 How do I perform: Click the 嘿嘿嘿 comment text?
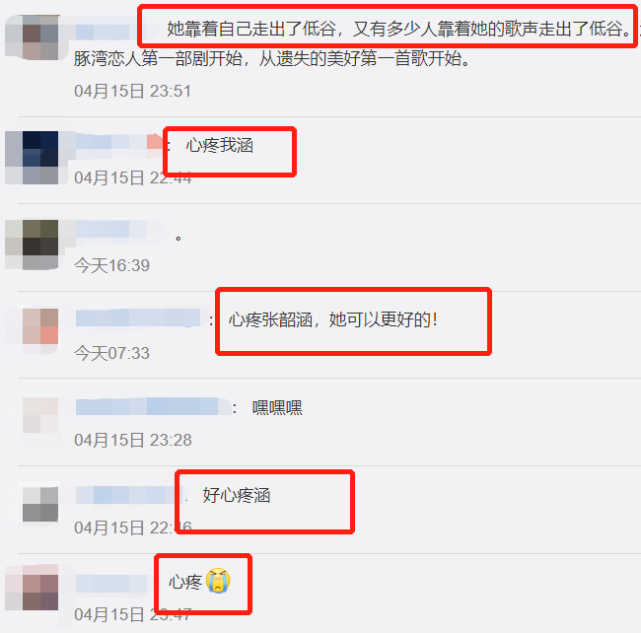click(x=277, y=408)
